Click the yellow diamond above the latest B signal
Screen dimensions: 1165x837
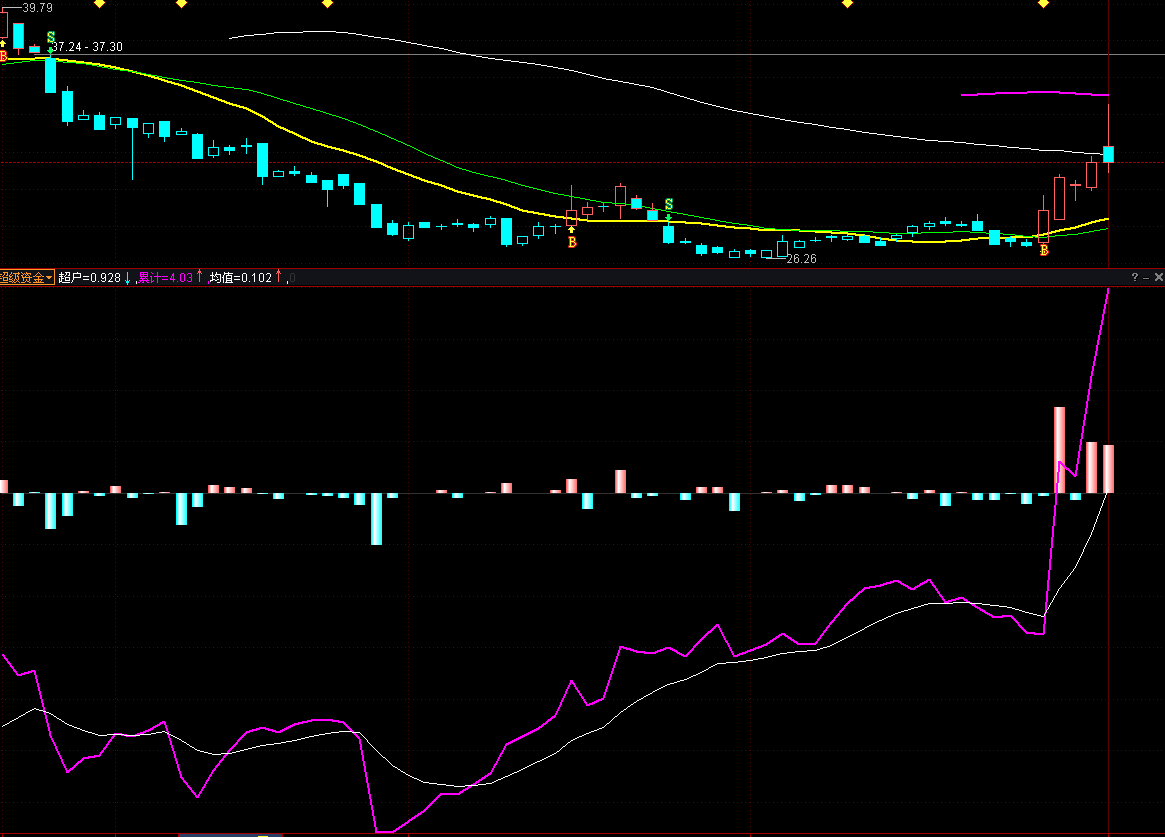coord(1043,4)
